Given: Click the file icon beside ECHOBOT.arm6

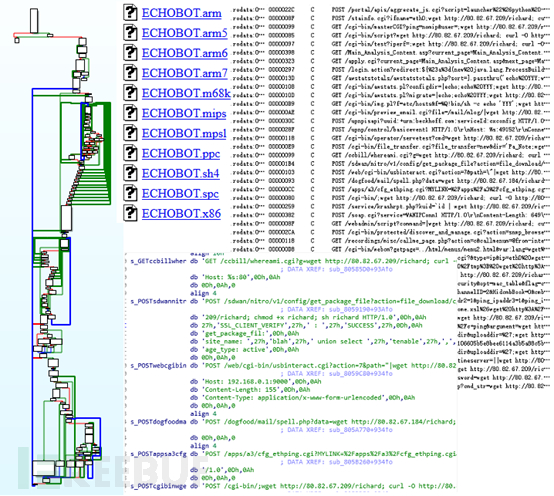Looking at the screenshot, I should pos(130,53).
